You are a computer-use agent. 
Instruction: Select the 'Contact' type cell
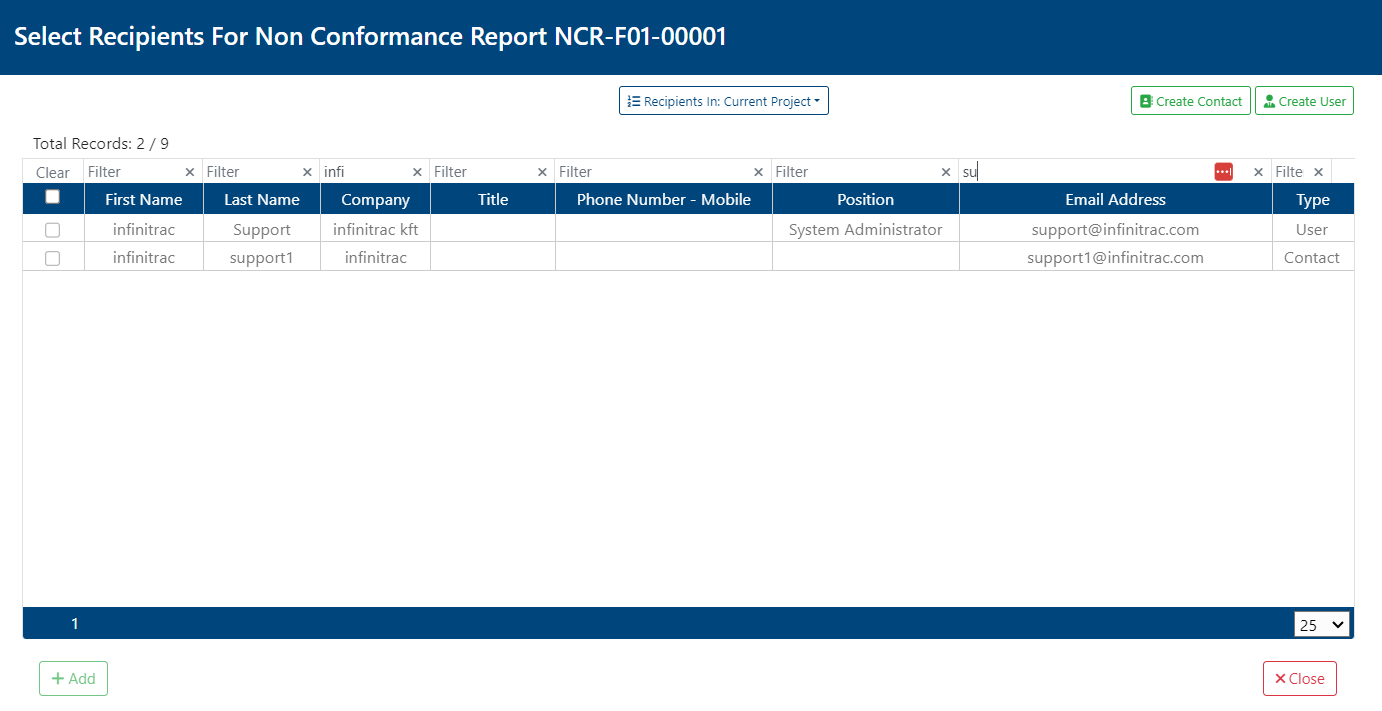1312,258
